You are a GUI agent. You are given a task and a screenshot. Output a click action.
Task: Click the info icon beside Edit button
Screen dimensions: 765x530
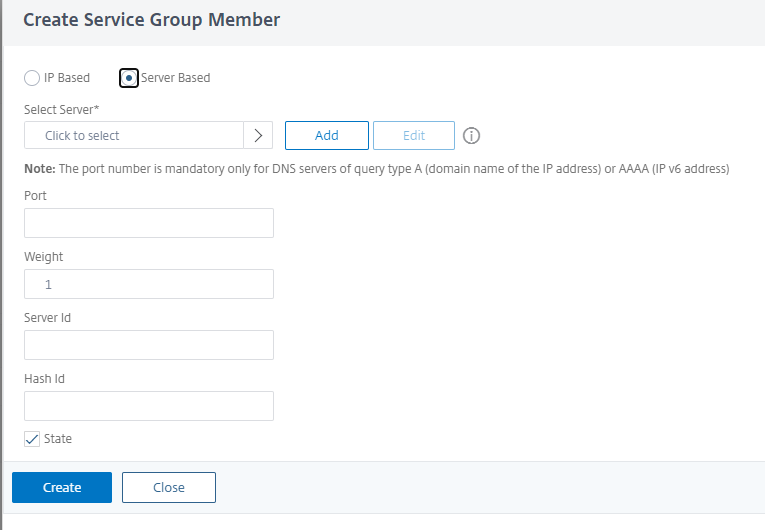(472, 136)
